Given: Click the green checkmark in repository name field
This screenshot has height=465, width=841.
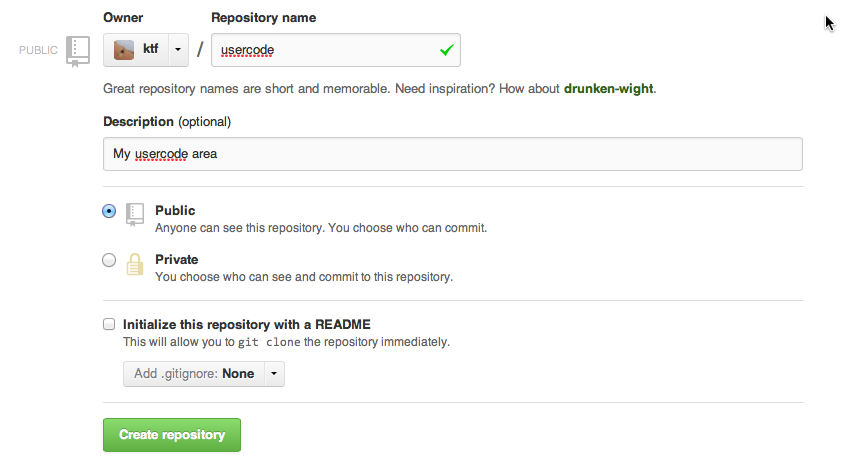Looking at the screenshot, I should coord(447,50).
